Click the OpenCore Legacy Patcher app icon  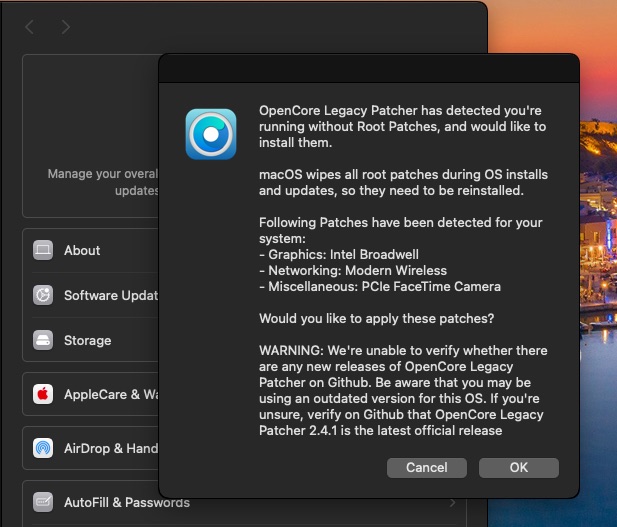[x=211, y=134]
